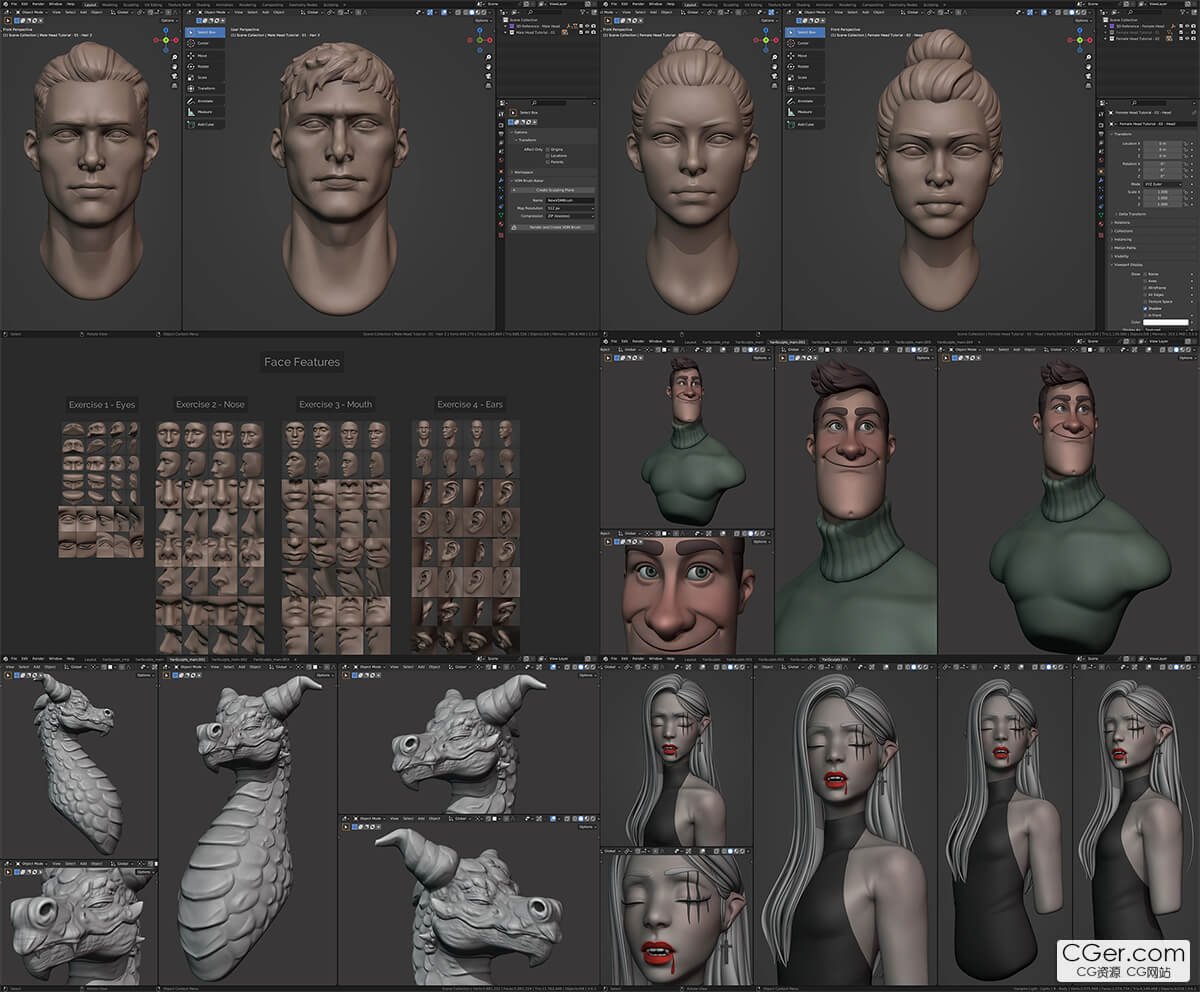Enable the Origins checkbox under Affect Only
This screenshot has height=992, width=1200.
547,149
